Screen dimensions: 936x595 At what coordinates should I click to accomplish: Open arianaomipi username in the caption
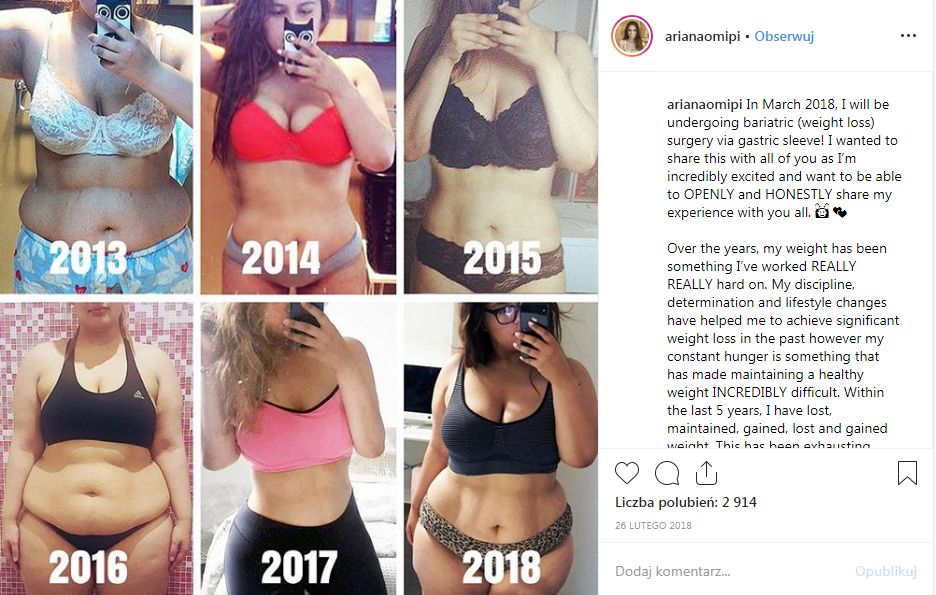pyautogui.click(x=704, y=104)
